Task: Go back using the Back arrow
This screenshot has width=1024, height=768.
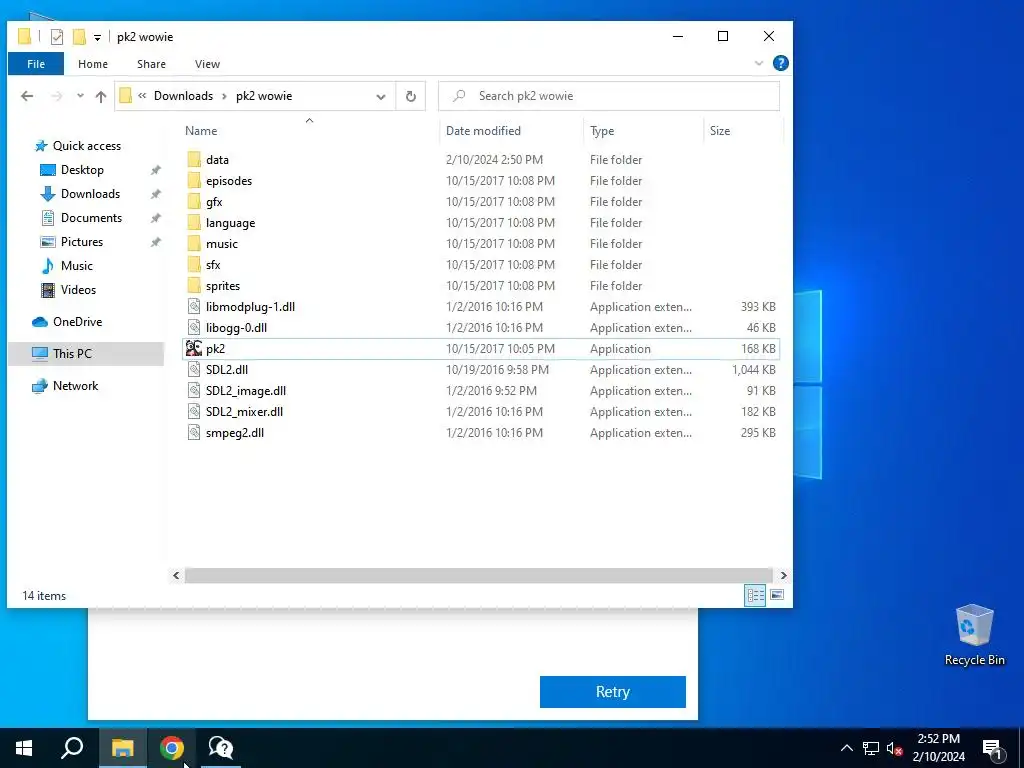Action: tap(27, 96)
